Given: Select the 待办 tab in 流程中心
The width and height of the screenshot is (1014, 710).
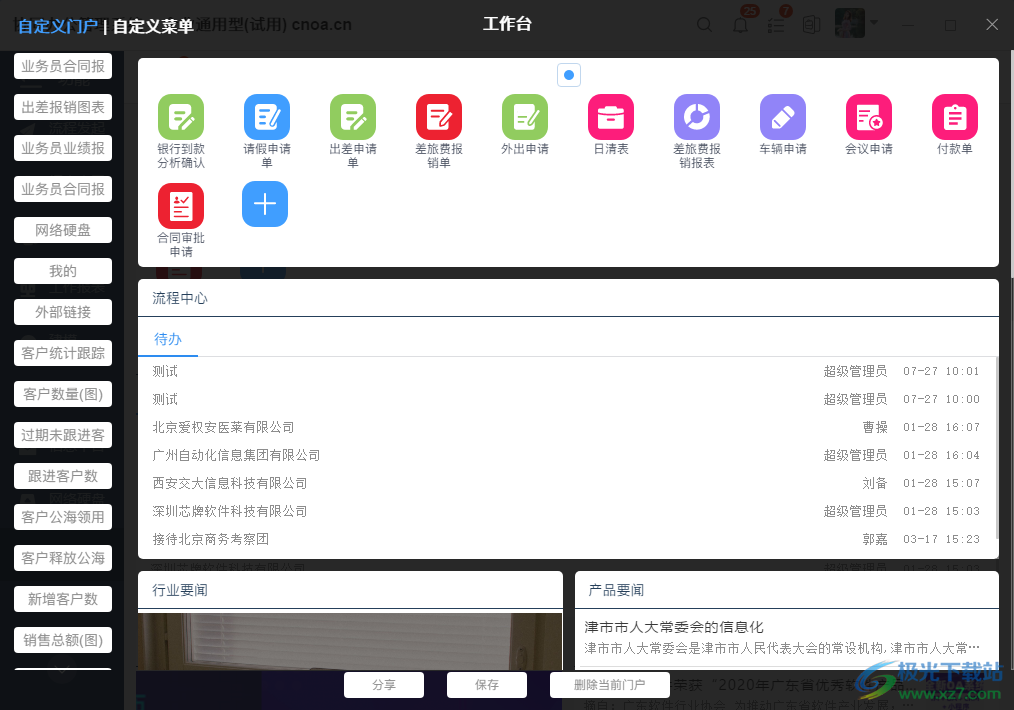Looking at the screenshot, I should pos(167,339).
